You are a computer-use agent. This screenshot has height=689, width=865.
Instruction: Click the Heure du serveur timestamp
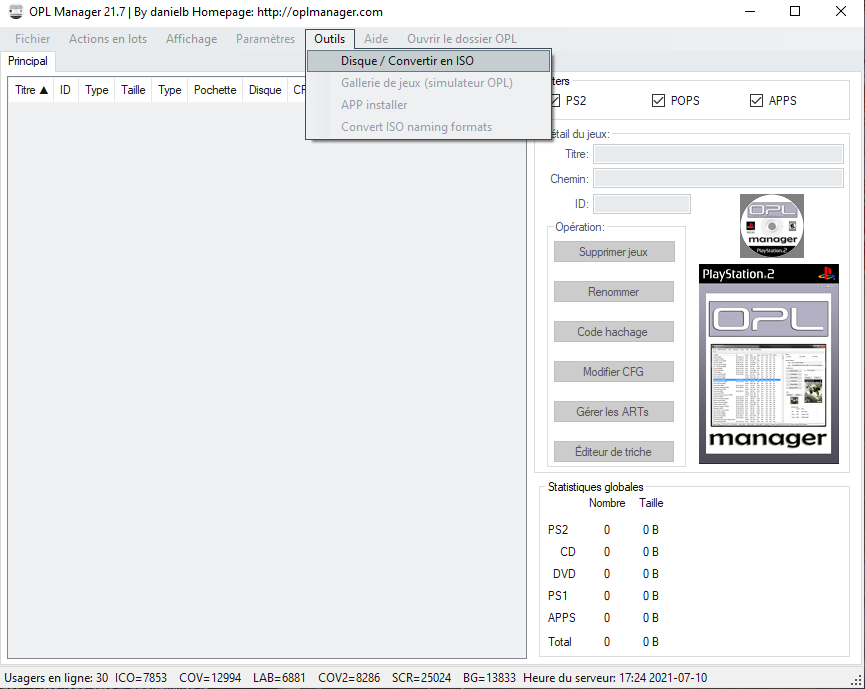(x=615, y=677)
